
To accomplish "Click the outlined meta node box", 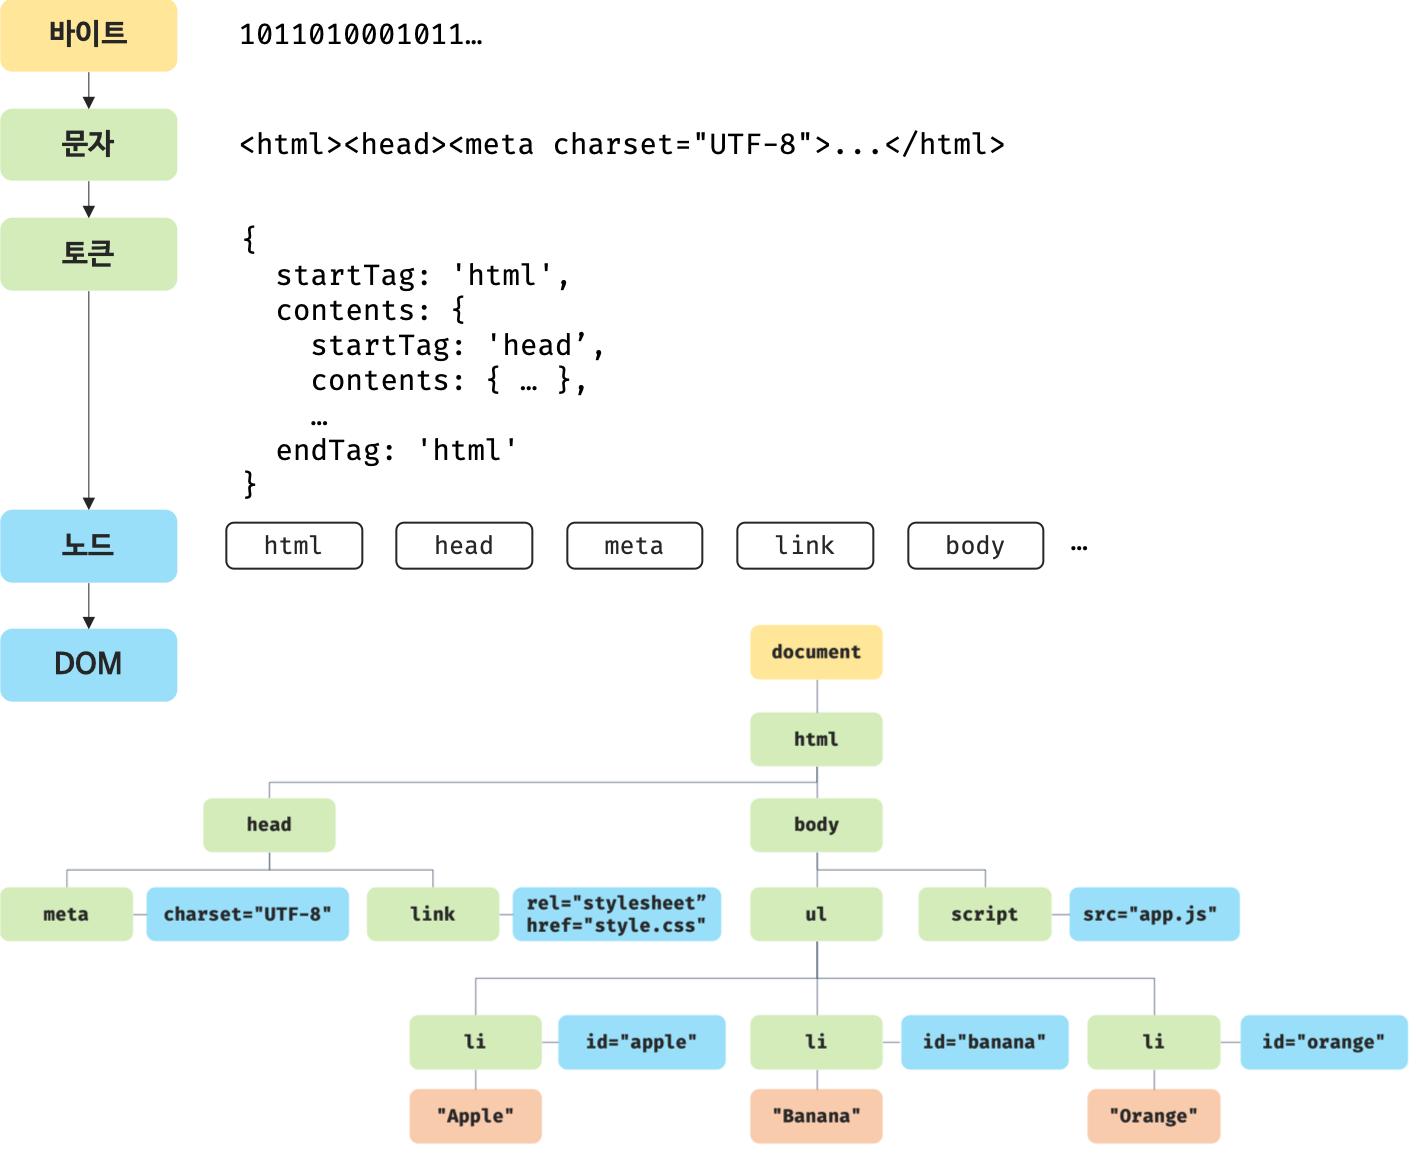I will 635,546.
